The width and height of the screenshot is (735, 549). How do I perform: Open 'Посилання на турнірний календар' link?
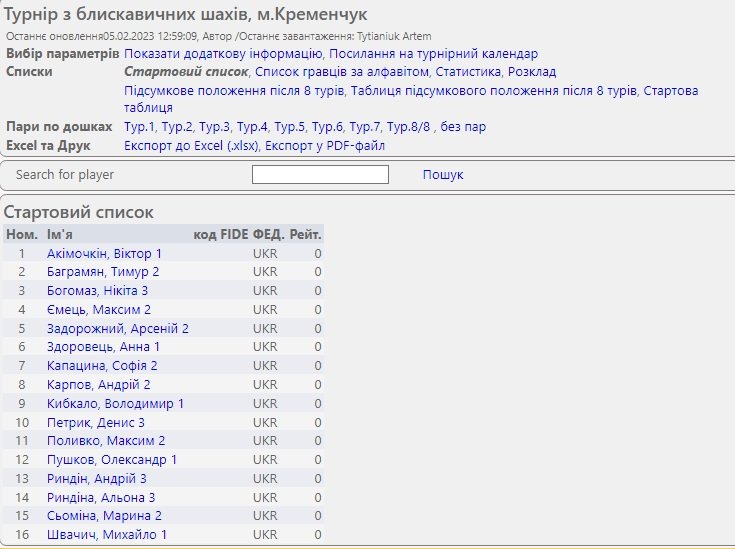[x=433, y=54]
